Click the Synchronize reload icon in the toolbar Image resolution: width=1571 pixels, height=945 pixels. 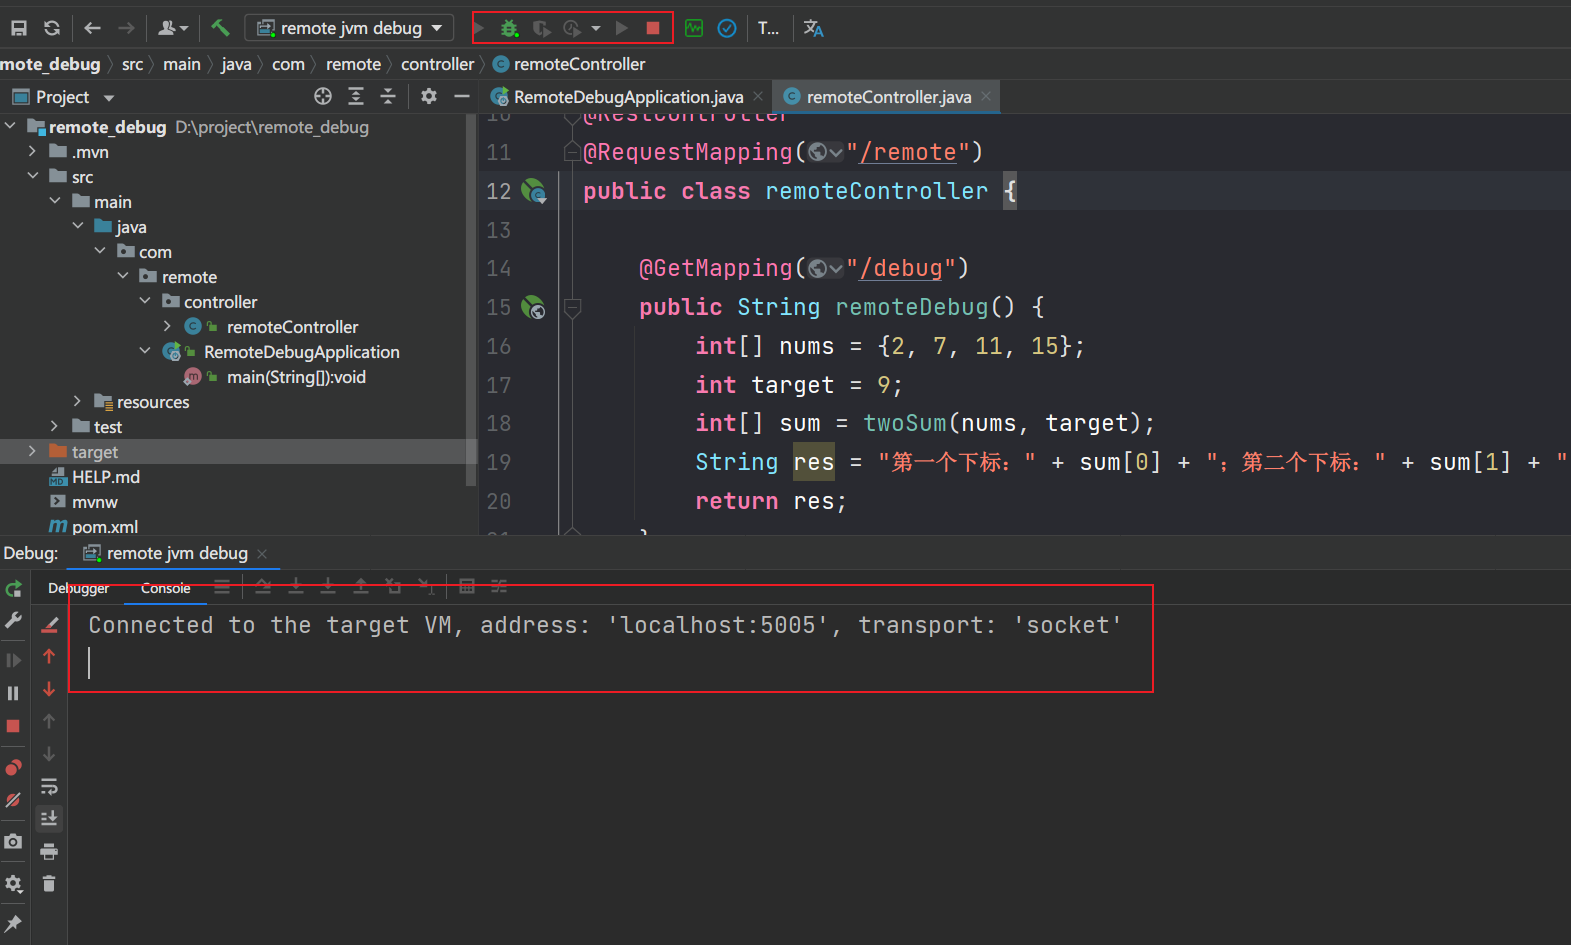[x=52, y=28]
